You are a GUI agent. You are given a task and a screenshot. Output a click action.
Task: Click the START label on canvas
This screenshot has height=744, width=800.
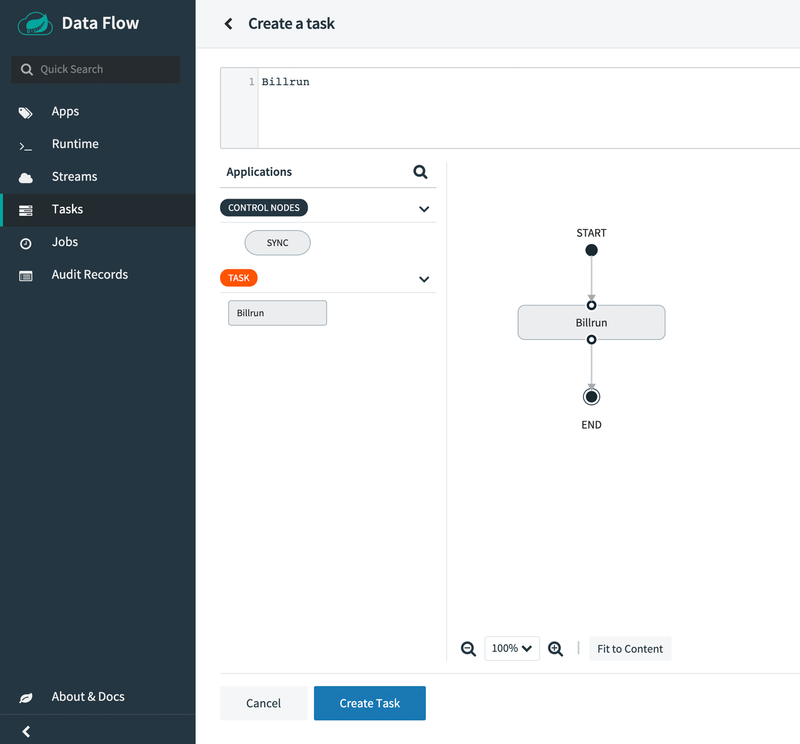591,233
